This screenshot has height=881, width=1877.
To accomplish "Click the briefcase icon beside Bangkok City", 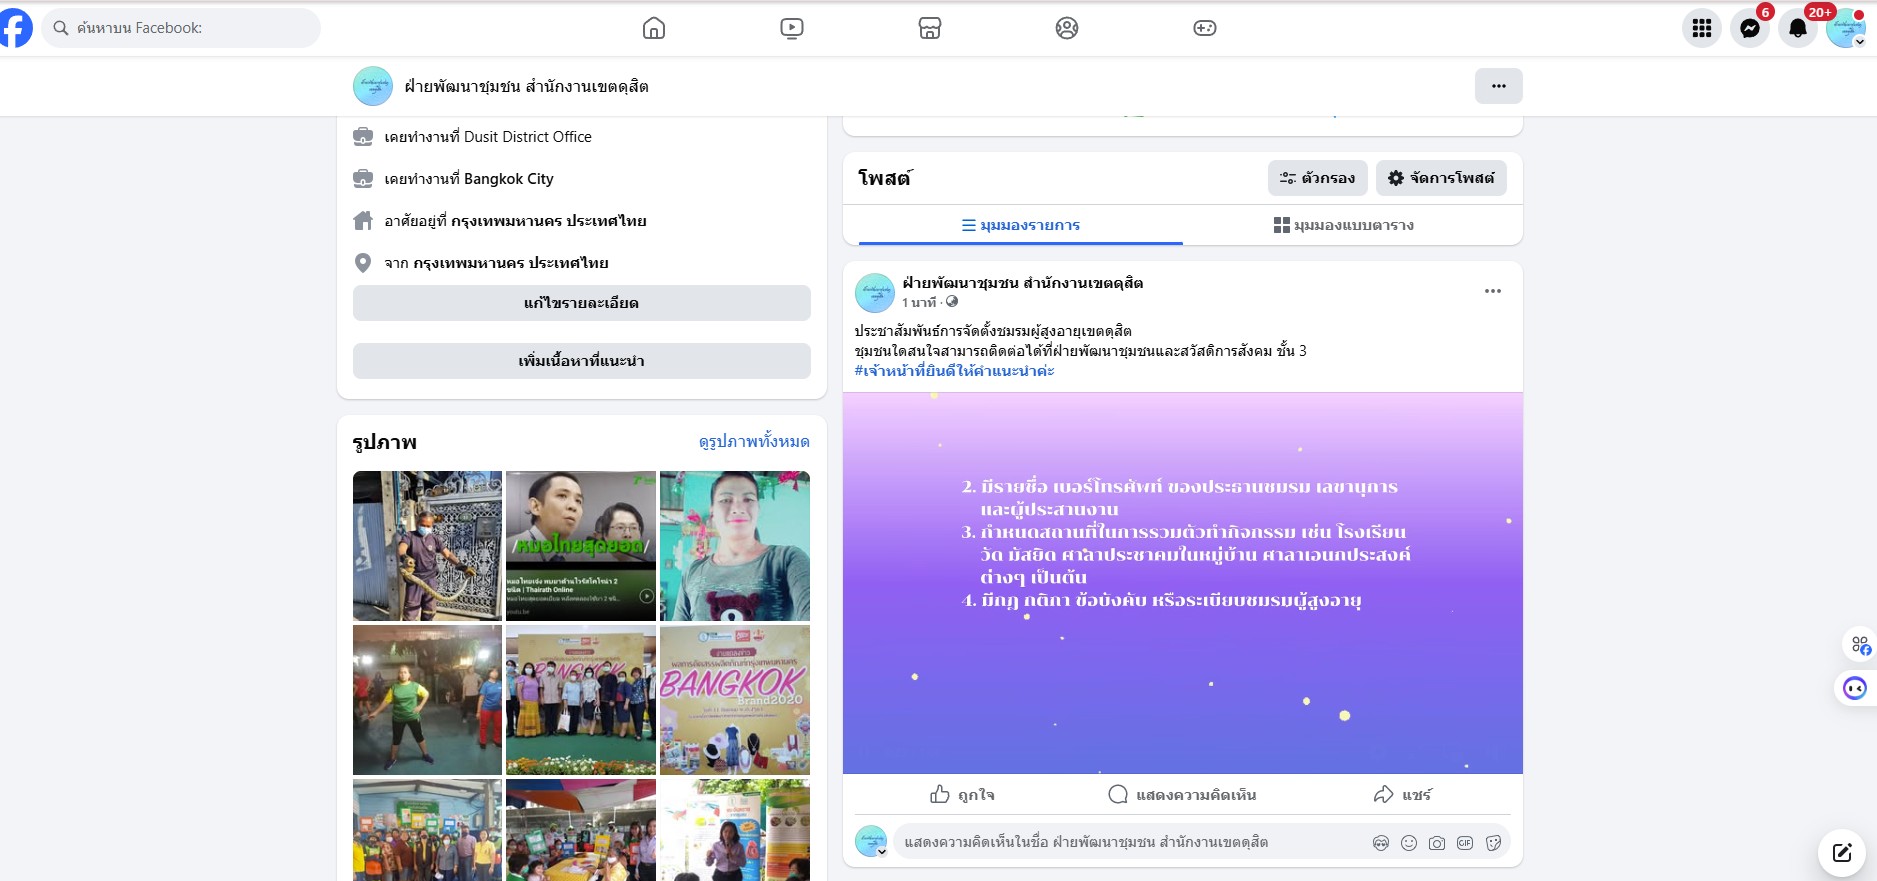I will coord(363,179).
